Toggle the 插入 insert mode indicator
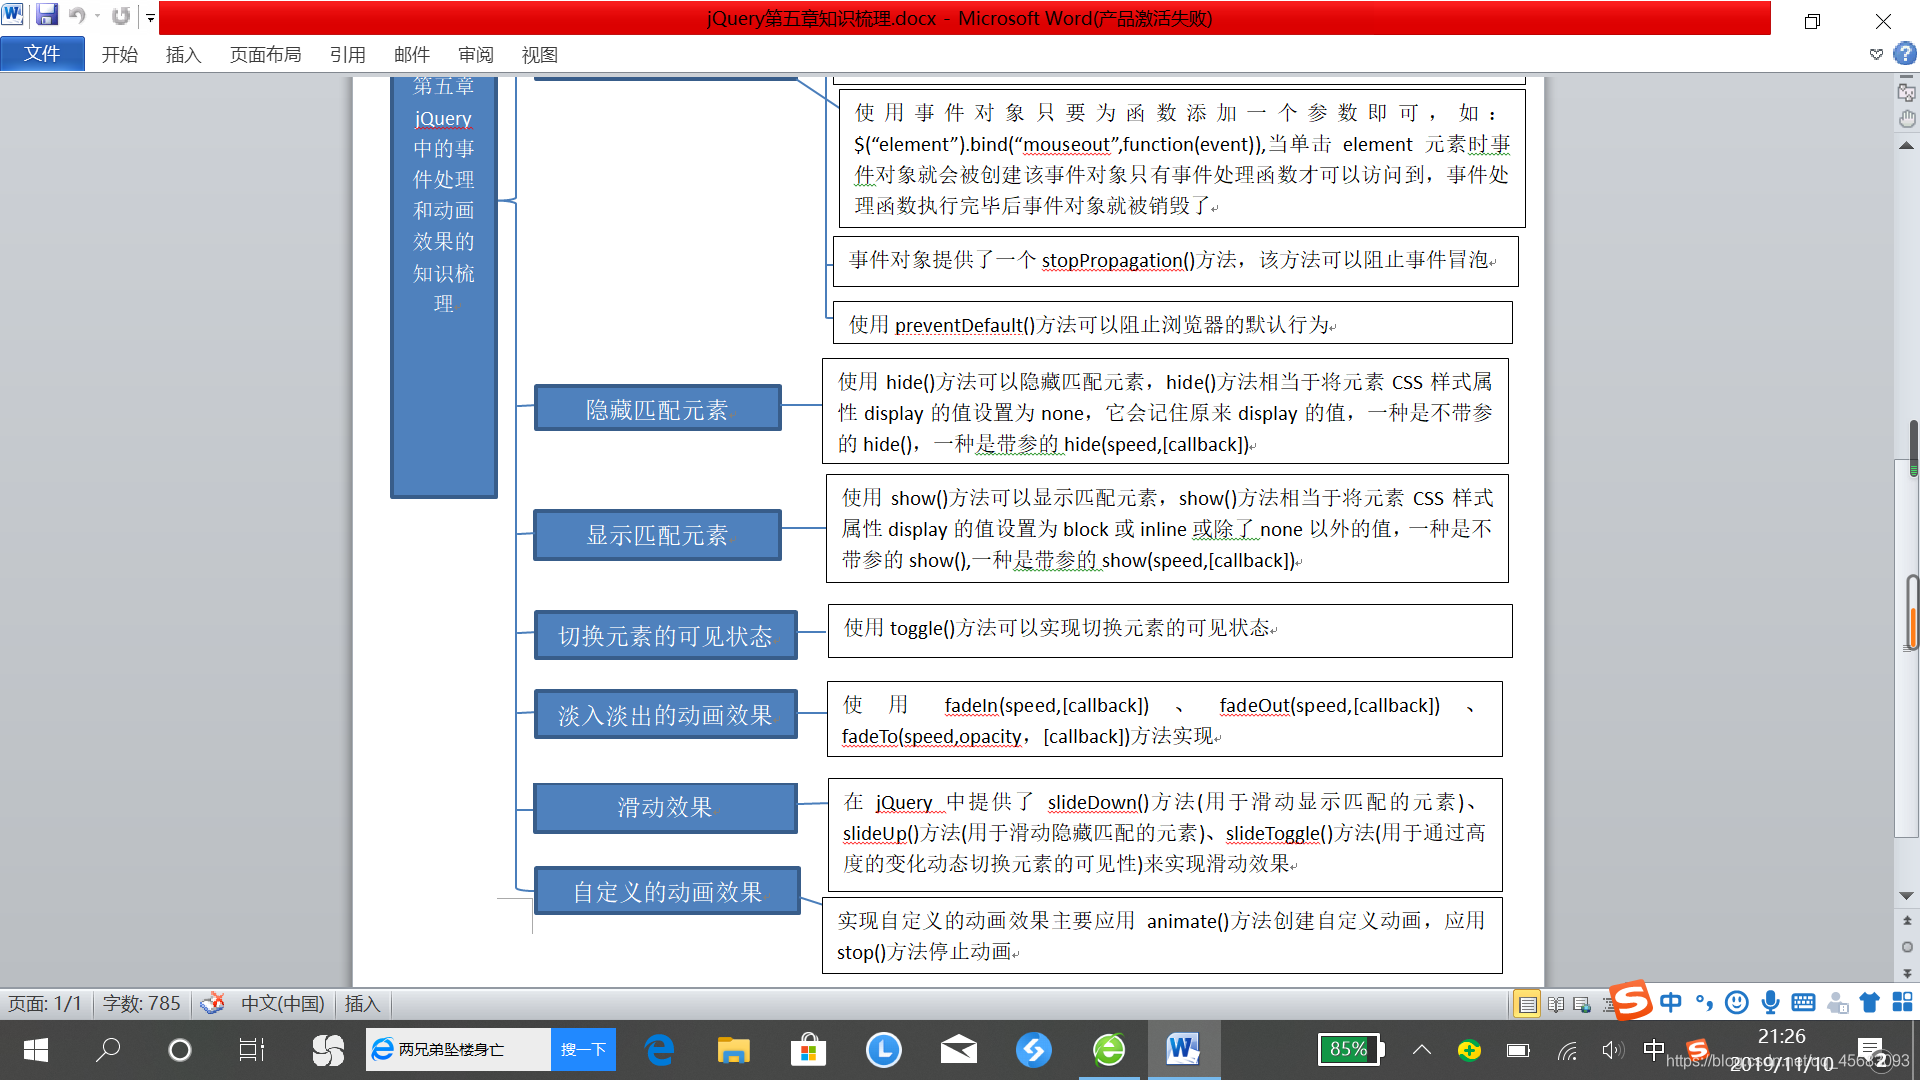This screenshot has width=1920, height=1080. (x=362, y=1003)
